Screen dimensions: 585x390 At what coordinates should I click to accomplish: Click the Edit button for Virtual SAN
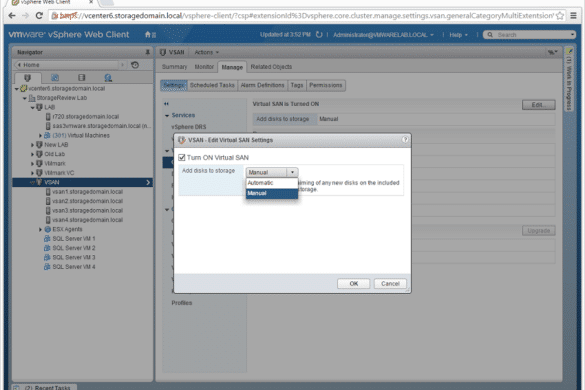coord(539,105)
